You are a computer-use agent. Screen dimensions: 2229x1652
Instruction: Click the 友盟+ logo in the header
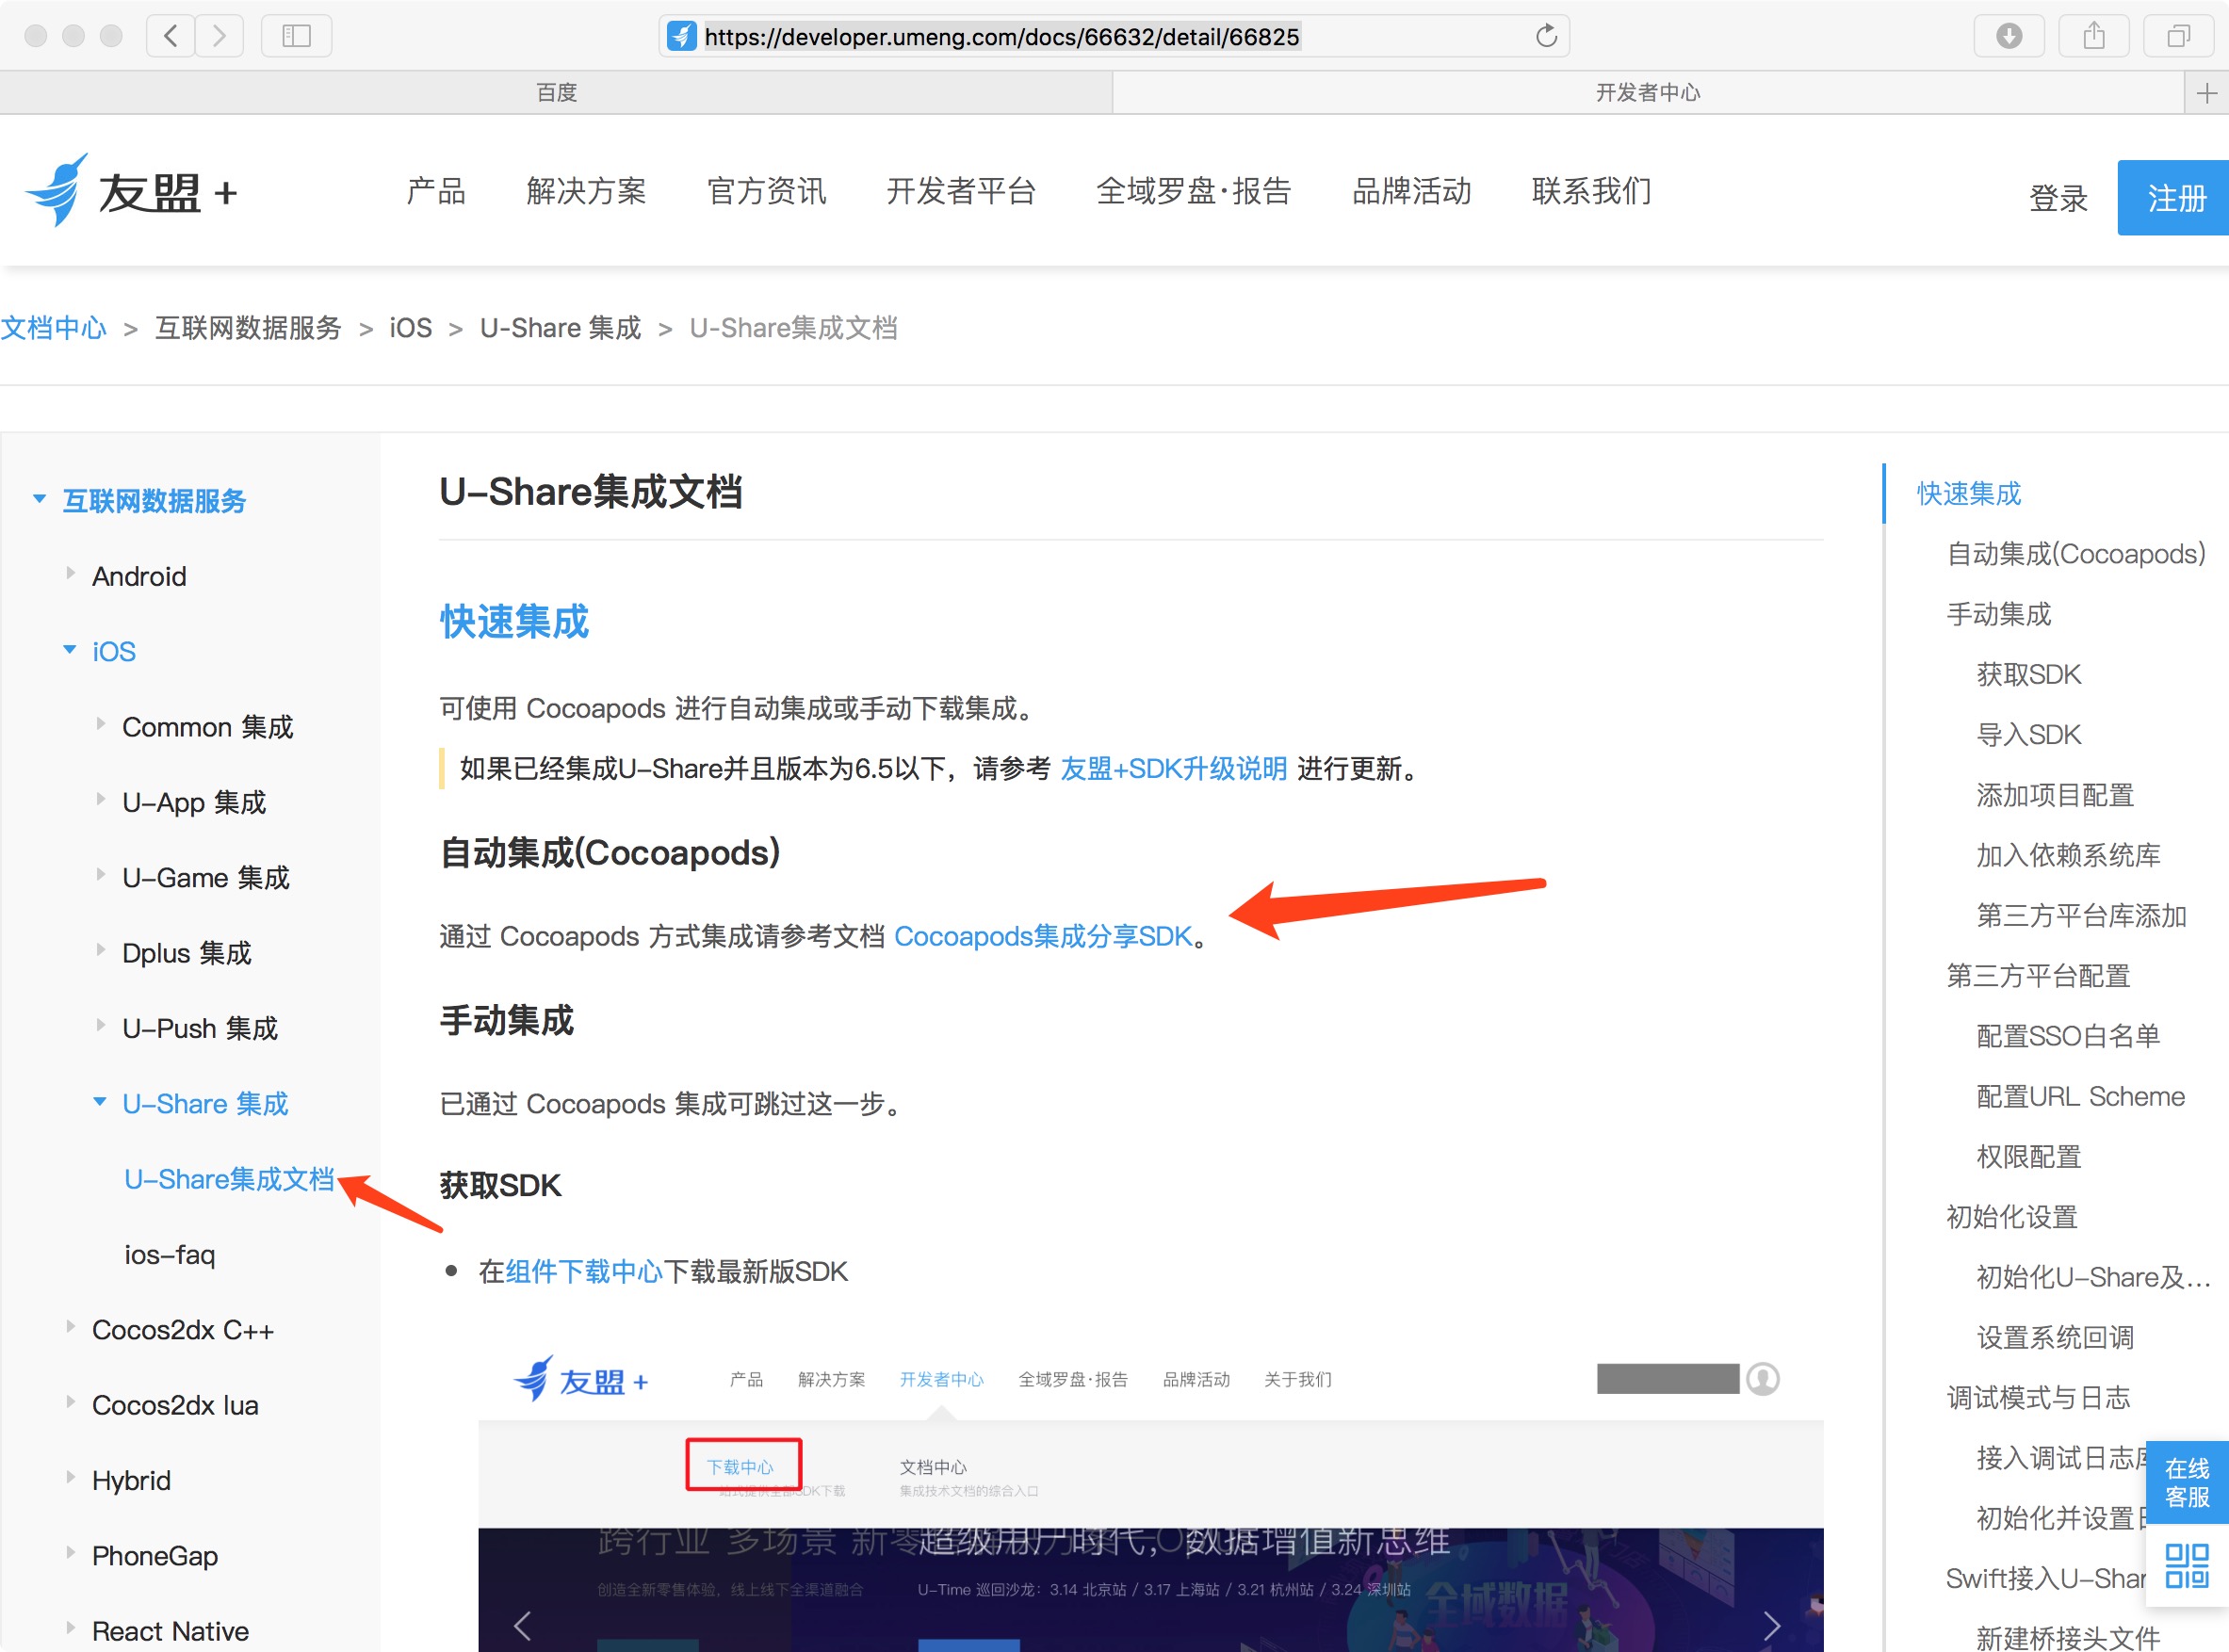[131, 190]
